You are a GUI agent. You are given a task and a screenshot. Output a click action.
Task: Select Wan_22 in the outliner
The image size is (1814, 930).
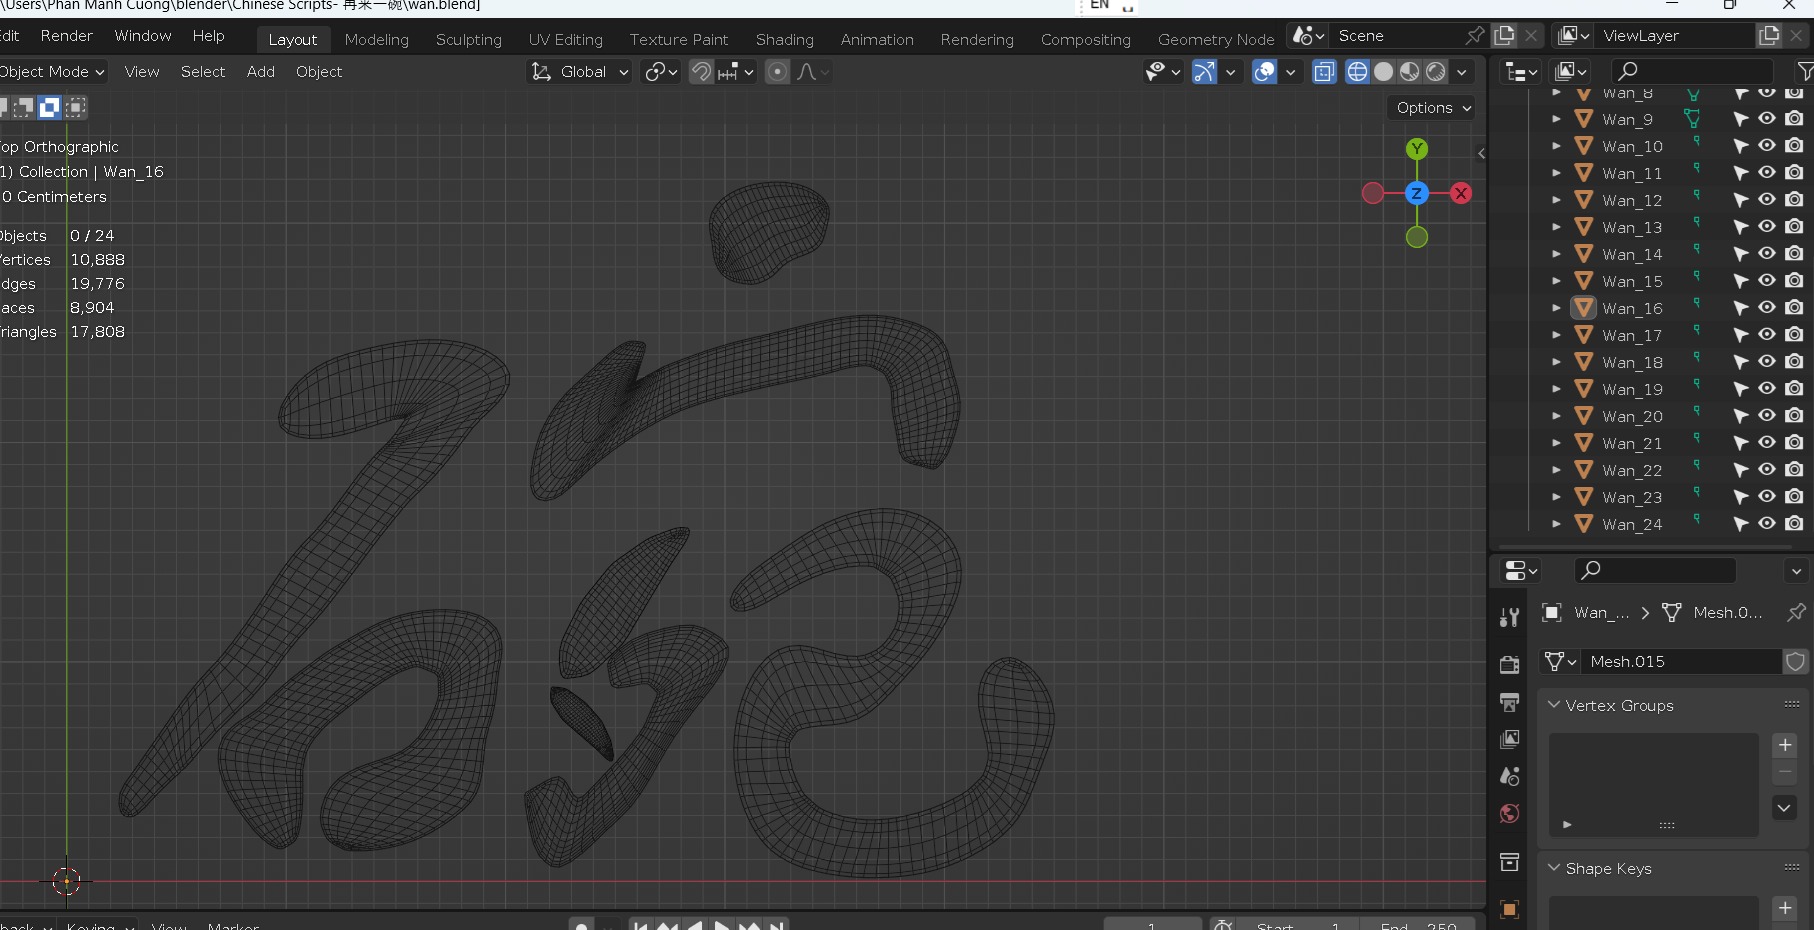click(x=1632, y=470)
